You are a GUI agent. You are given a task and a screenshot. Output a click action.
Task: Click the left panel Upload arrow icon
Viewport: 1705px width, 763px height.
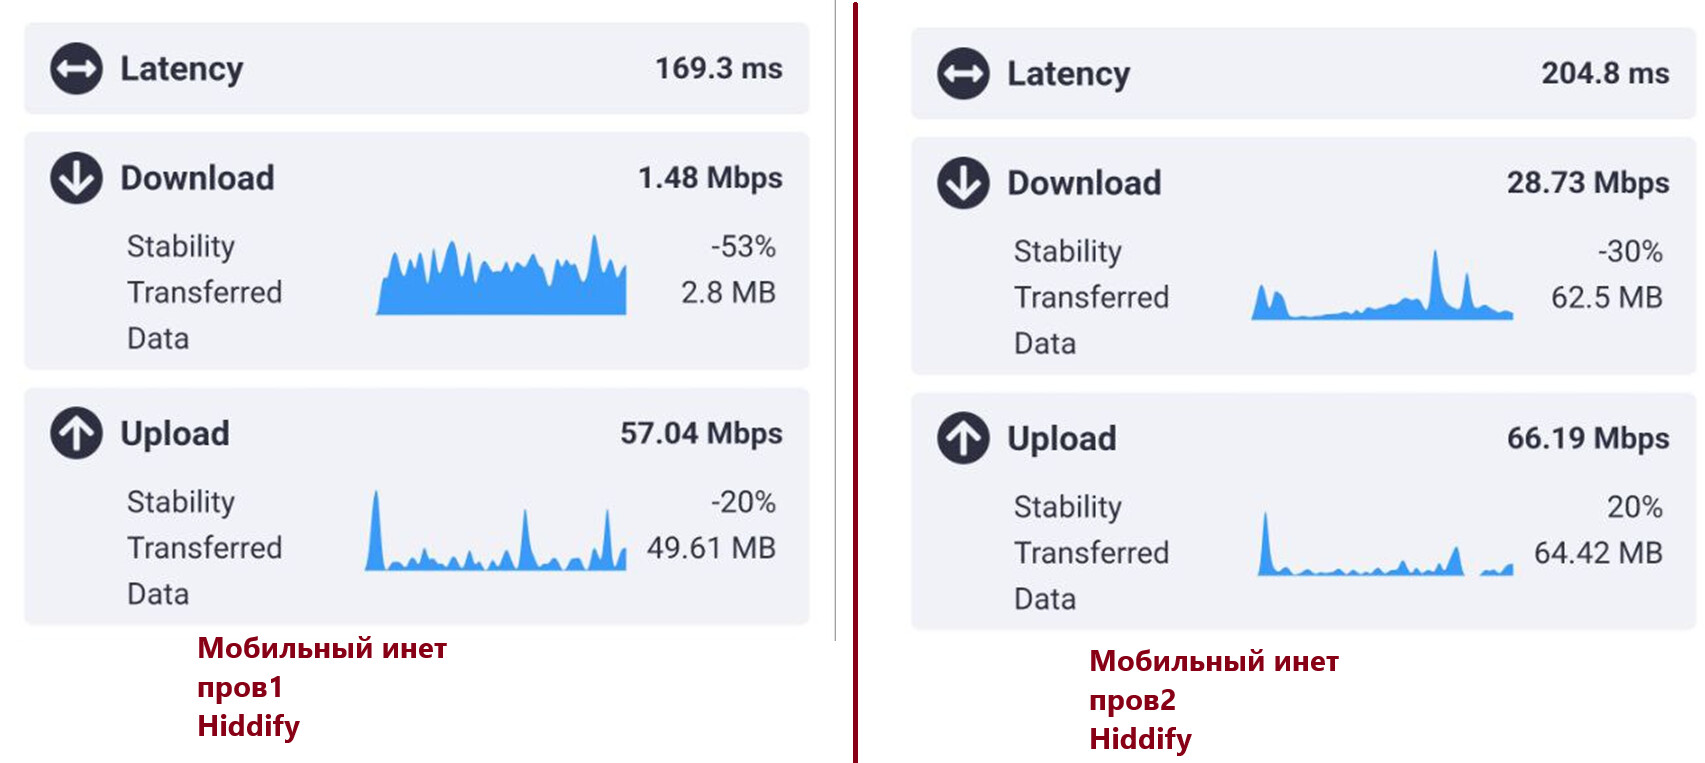(x=76, y=433)
